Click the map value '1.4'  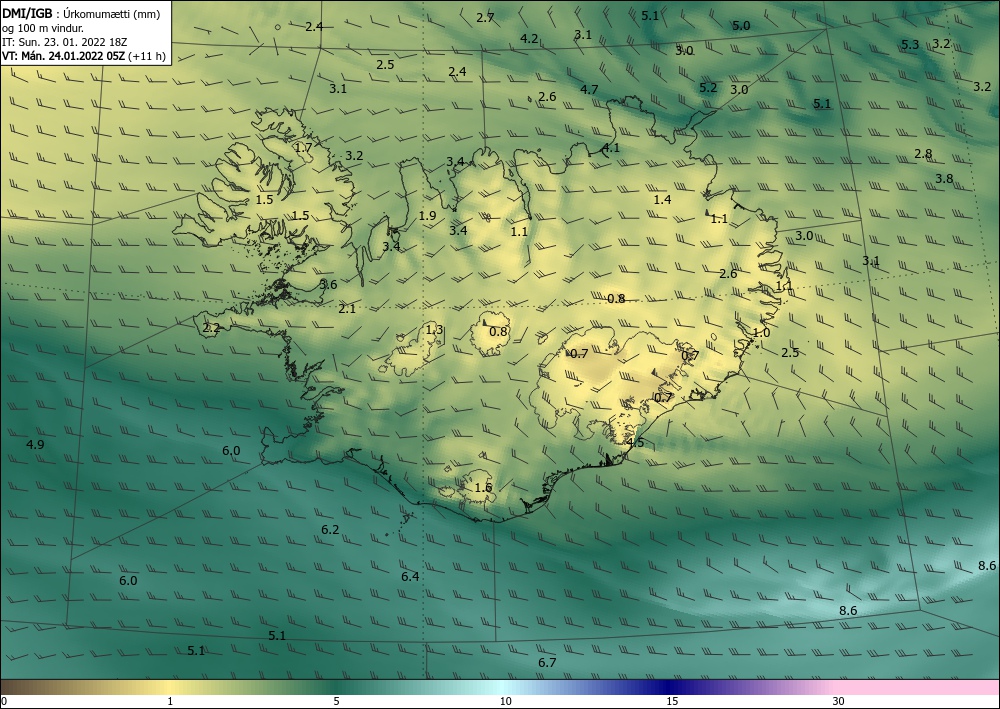coord(663,200)
